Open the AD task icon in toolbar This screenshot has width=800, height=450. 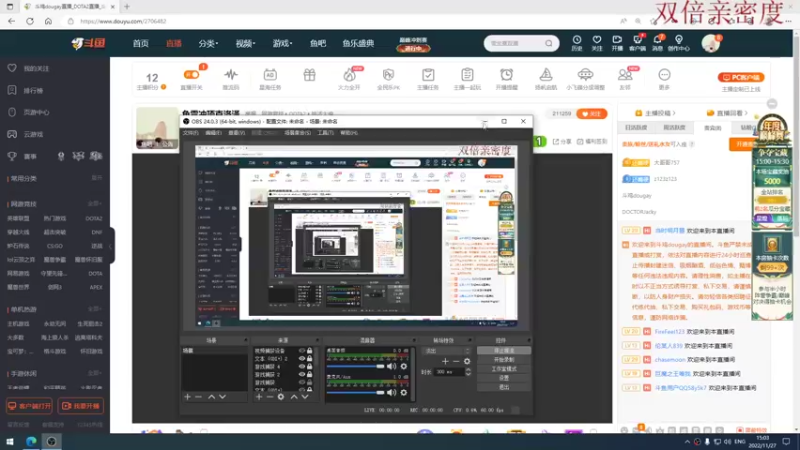click(270, 74)
